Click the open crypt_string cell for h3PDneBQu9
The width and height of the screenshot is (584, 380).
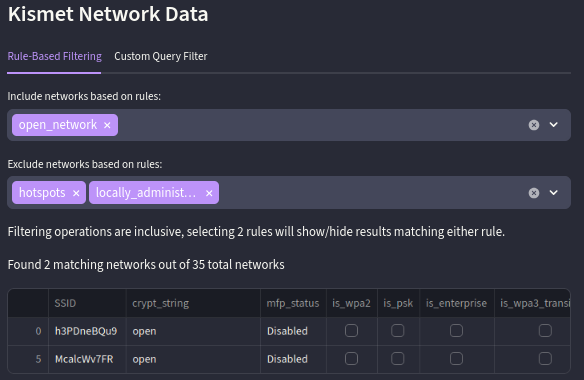coord(193,331)
